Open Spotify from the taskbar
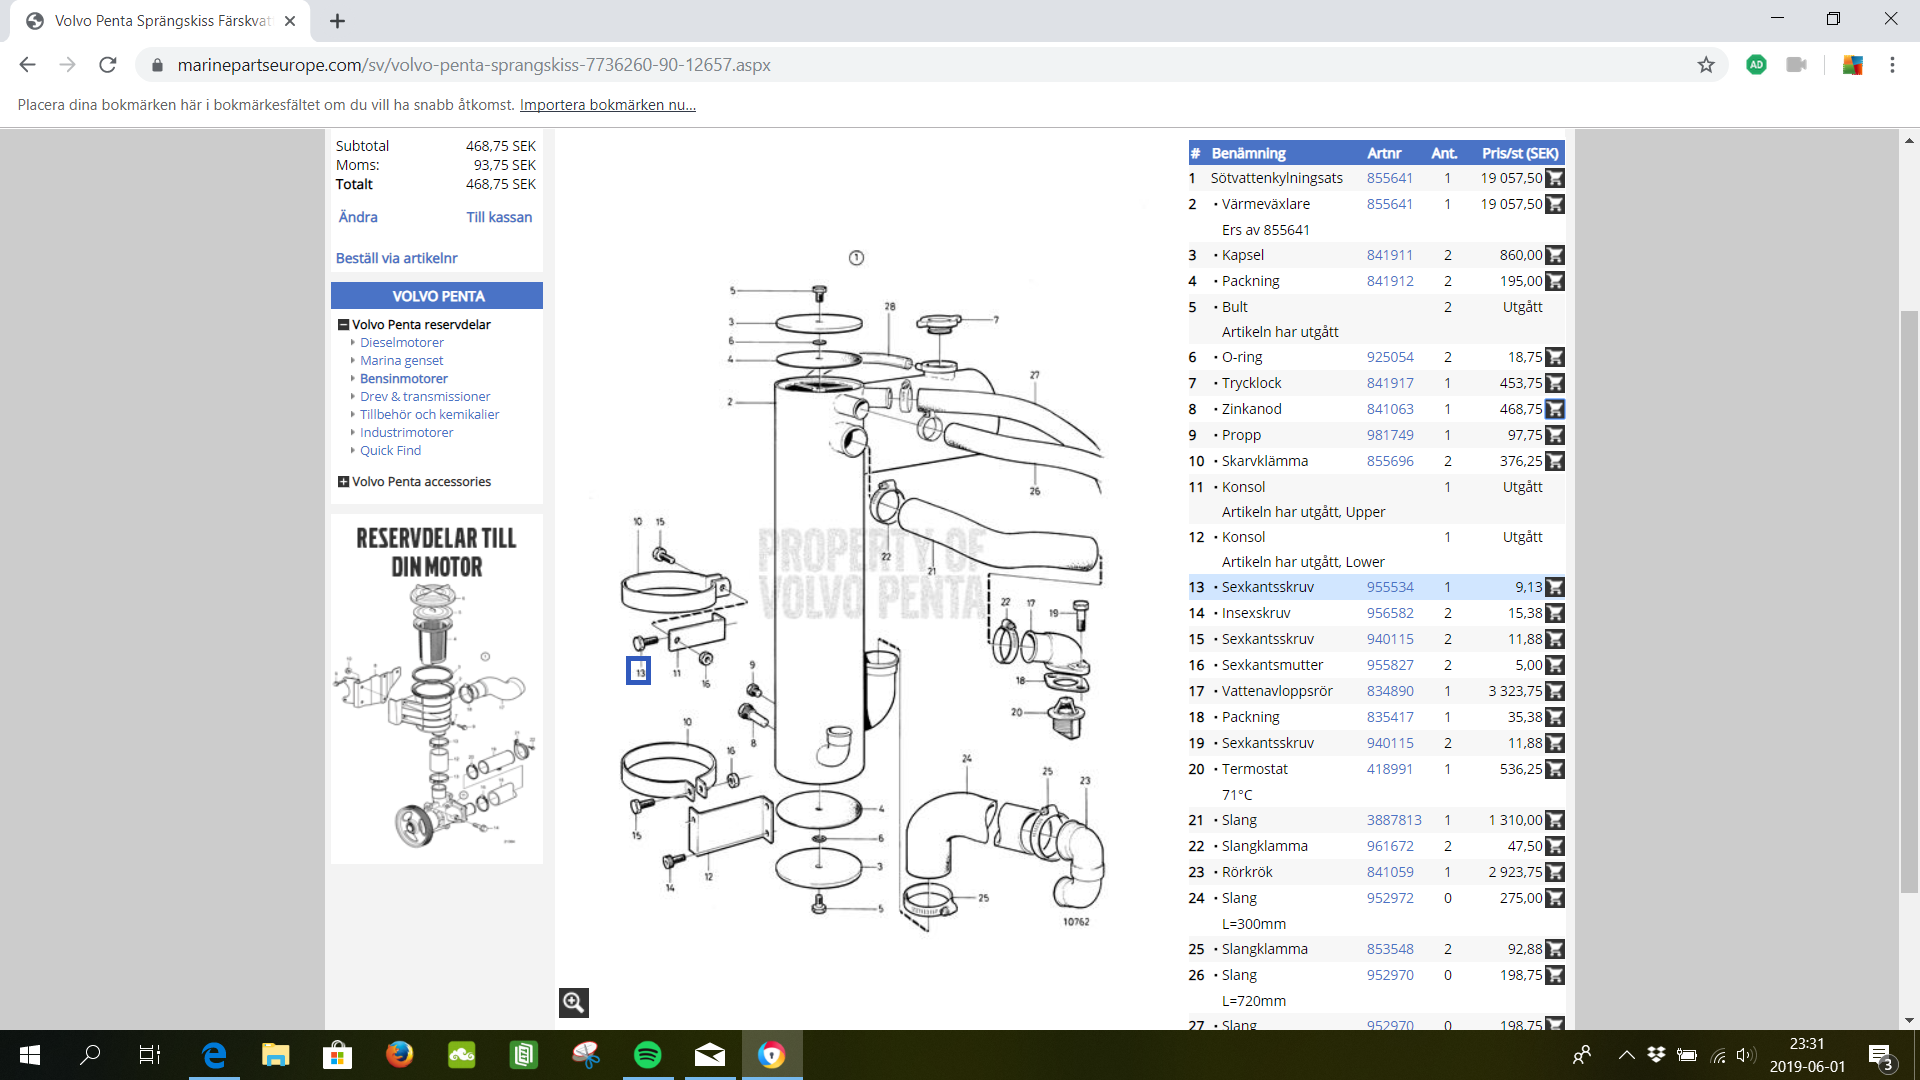Image resolution: width=1920 pixels, height=1080 pixels. (648, 1055)
